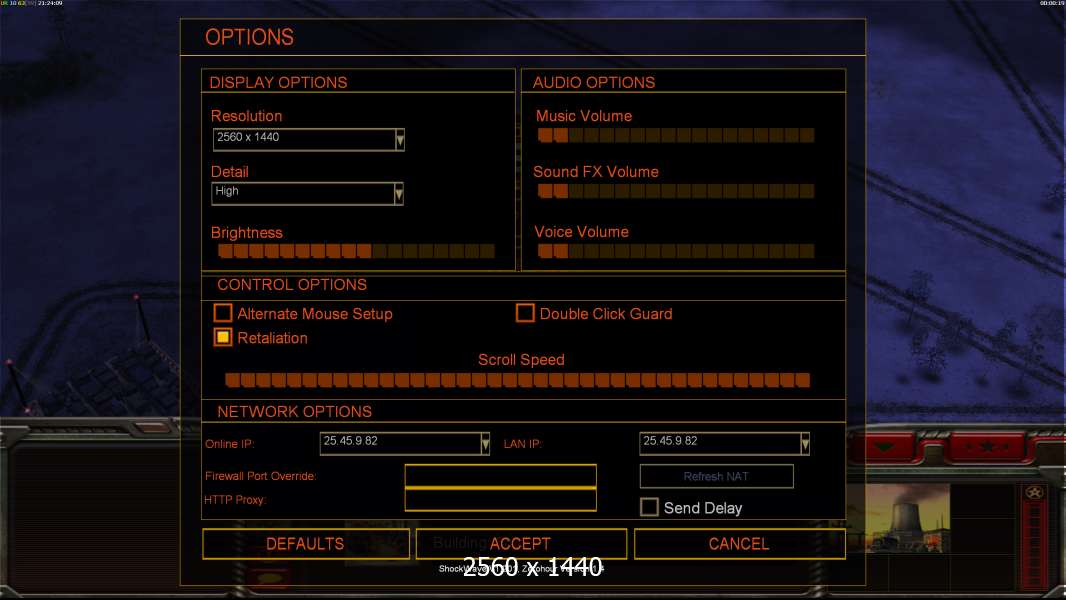Click the "AUDIO OPTIONS" heading
1066x600 pixels.
[x=594, y=82]
